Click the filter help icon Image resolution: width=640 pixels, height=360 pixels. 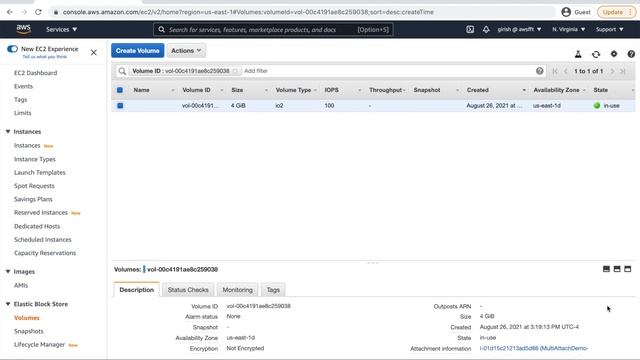[540, 71]
